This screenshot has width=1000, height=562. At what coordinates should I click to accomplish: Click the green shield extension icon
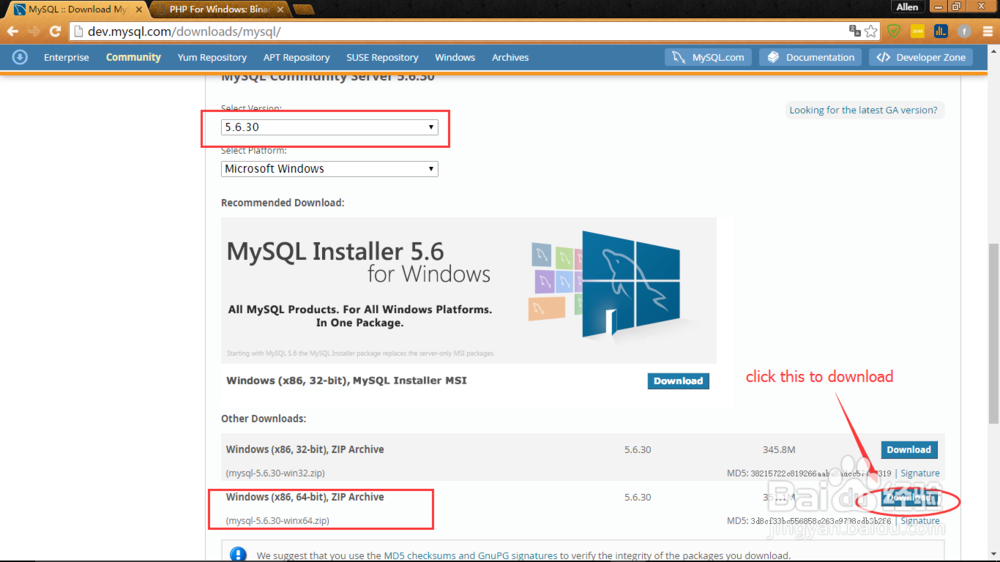(893, 31)
